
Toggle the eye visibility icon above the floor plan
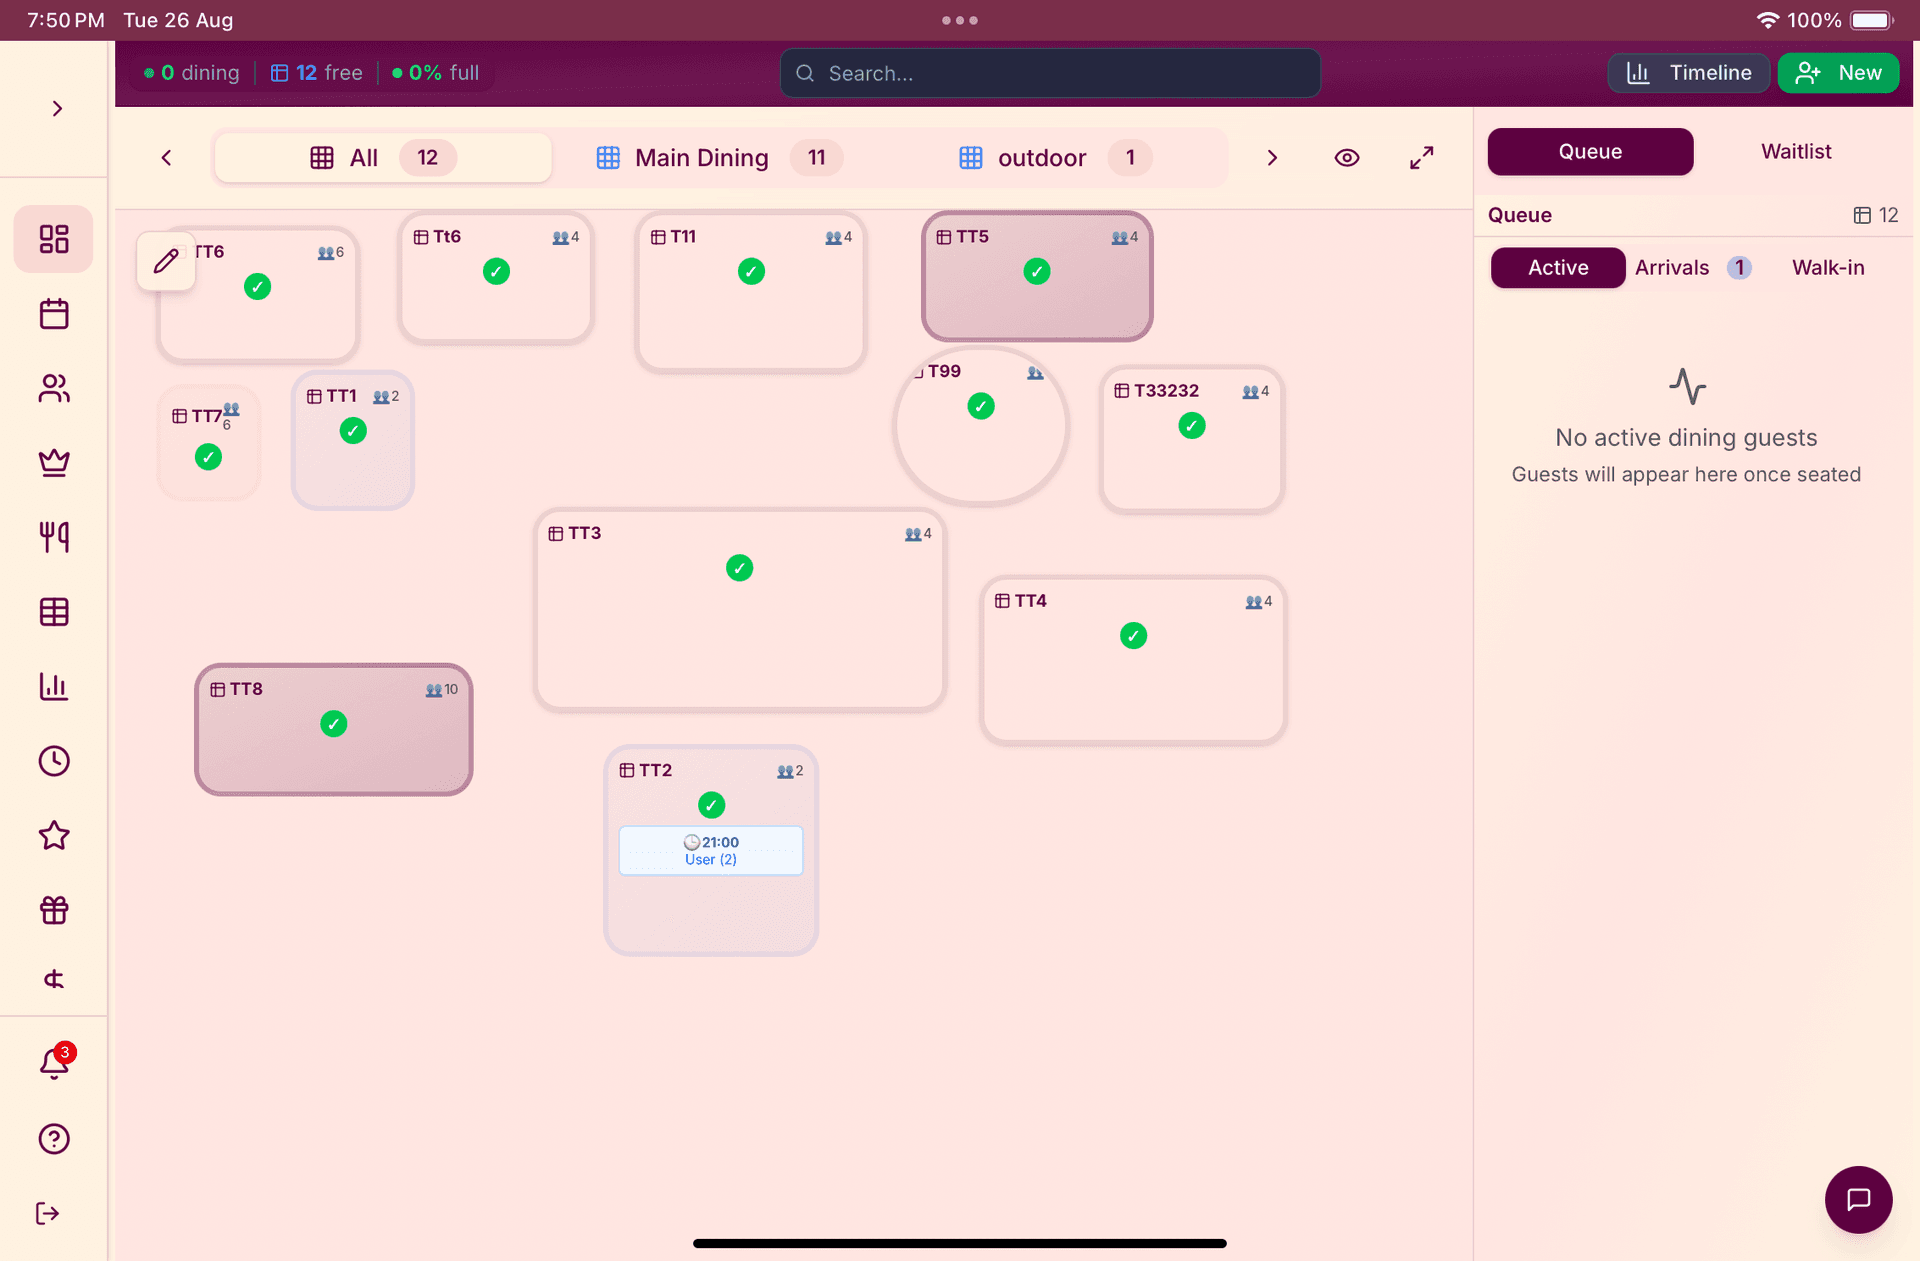[1347, 157]
